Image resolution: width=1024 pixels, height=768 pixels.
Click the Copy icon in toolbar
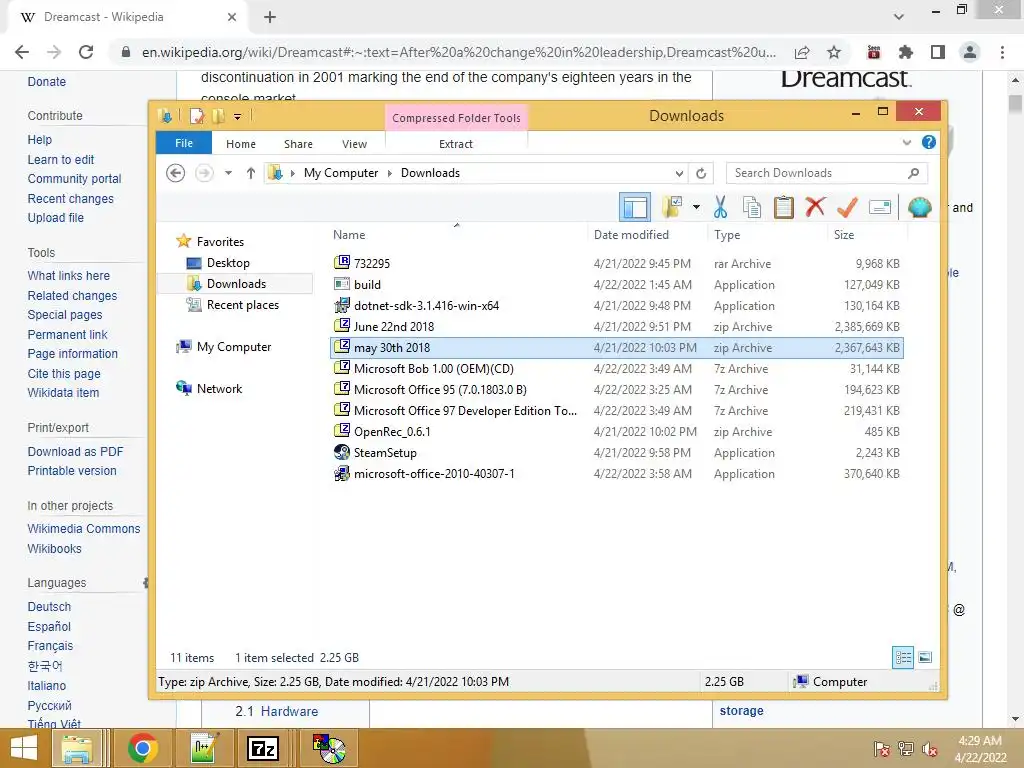tap(752, 208)
